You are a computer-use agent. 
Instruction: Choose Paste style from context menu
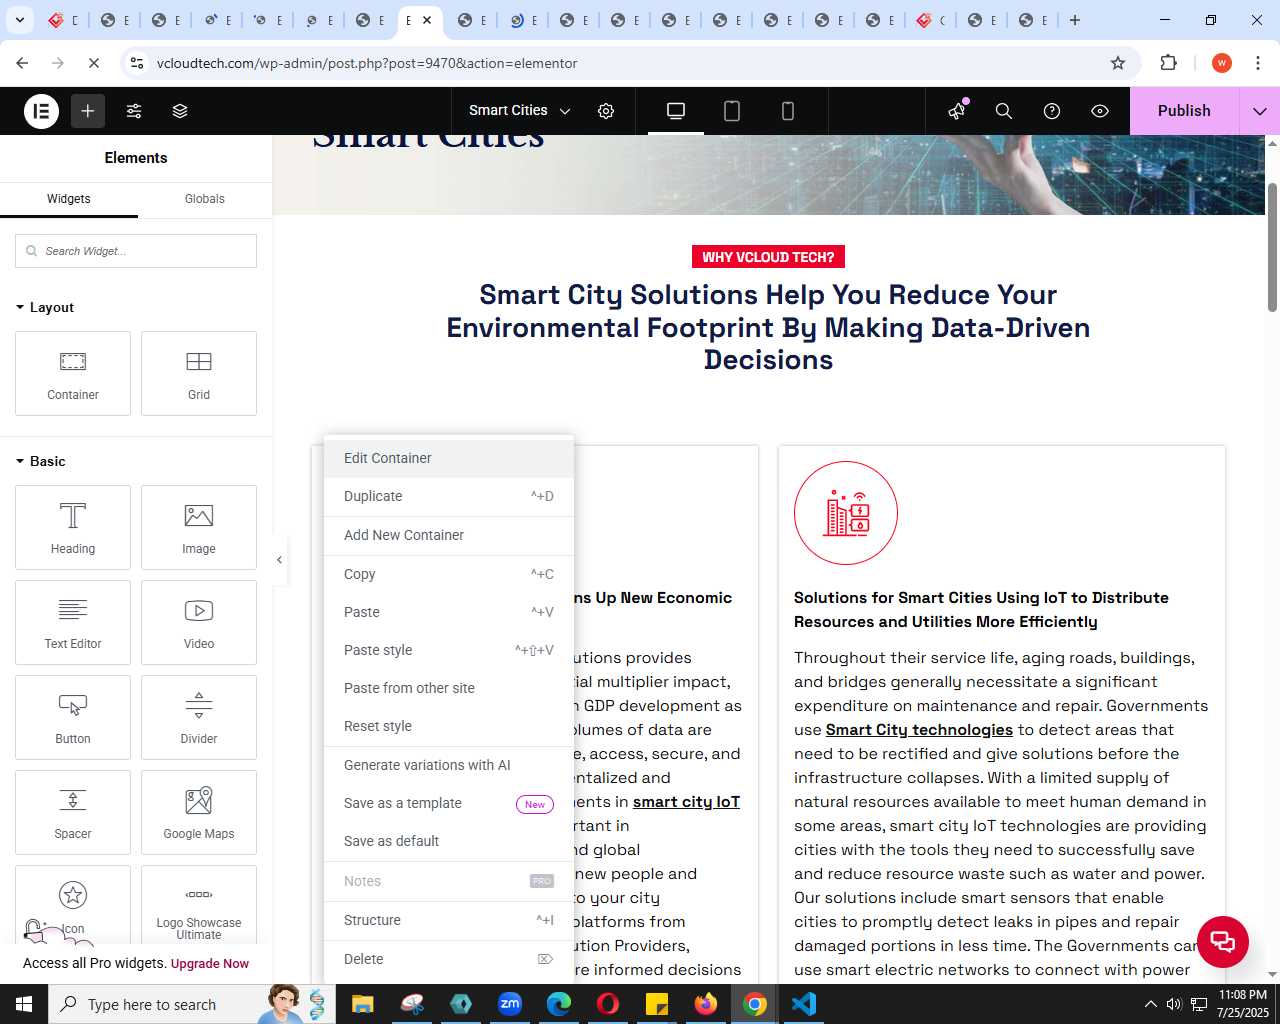coord(449,650)
